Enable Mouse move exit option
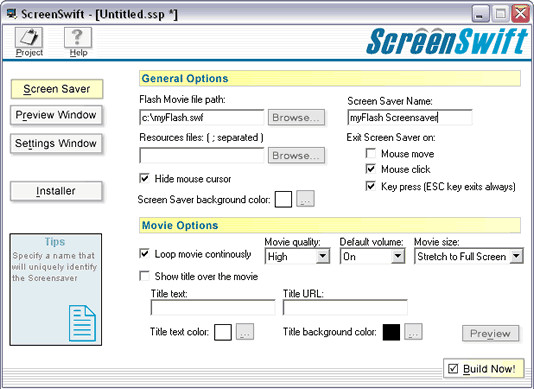This screenshot has height=389, width=534. click(371, 153)
